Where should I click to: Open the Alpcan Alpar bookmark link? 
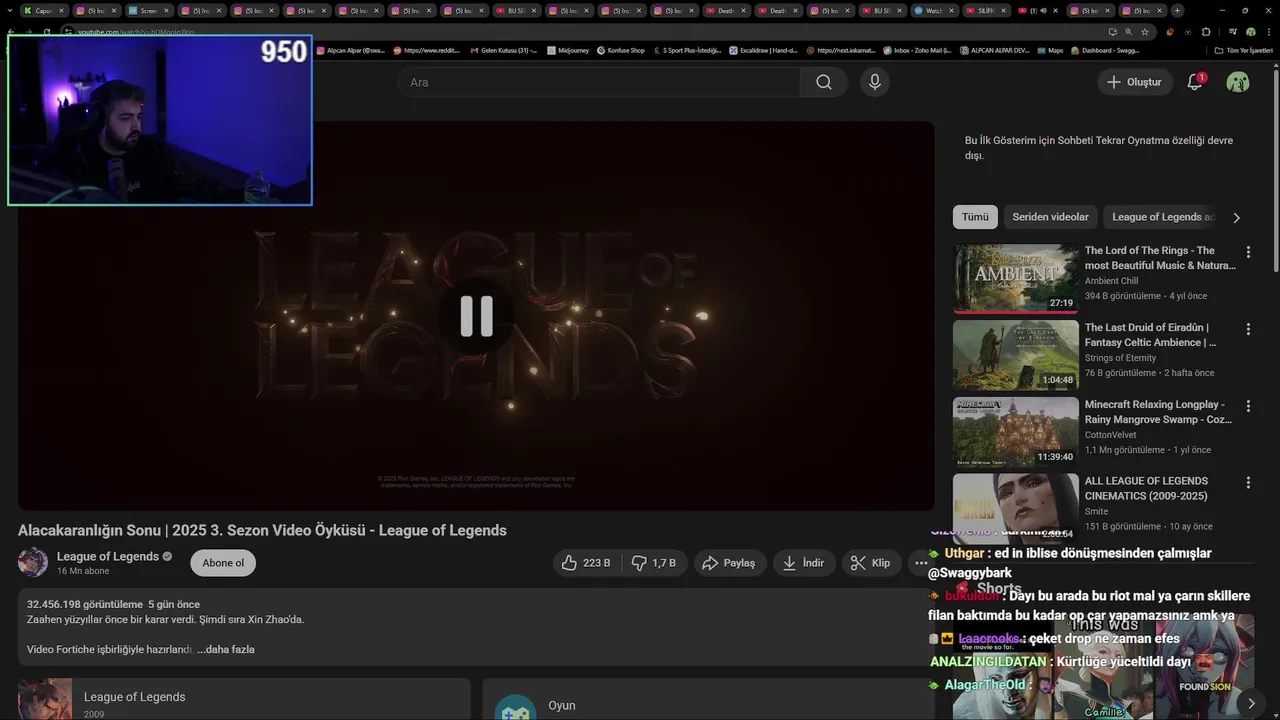[x=351, y=50]
